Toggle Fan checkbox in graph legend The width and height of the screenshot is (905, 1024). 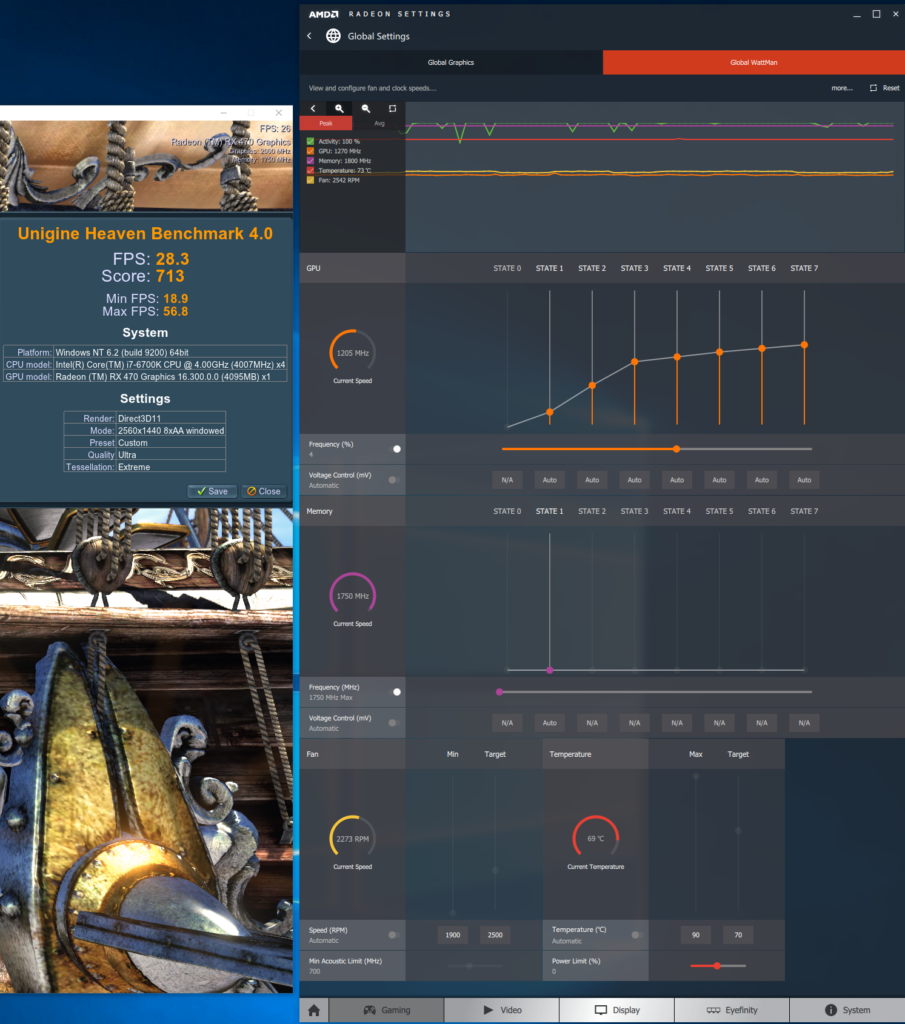coord(311,180)
